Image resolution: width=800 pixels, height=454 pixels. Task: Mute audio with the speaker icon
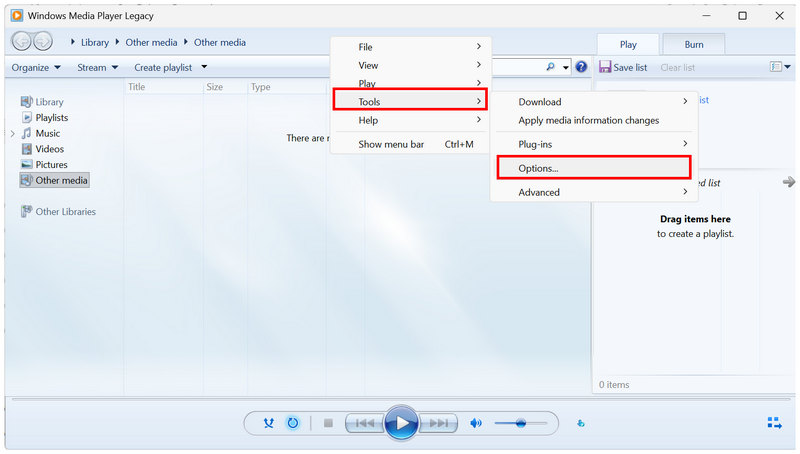coord(476,423)
